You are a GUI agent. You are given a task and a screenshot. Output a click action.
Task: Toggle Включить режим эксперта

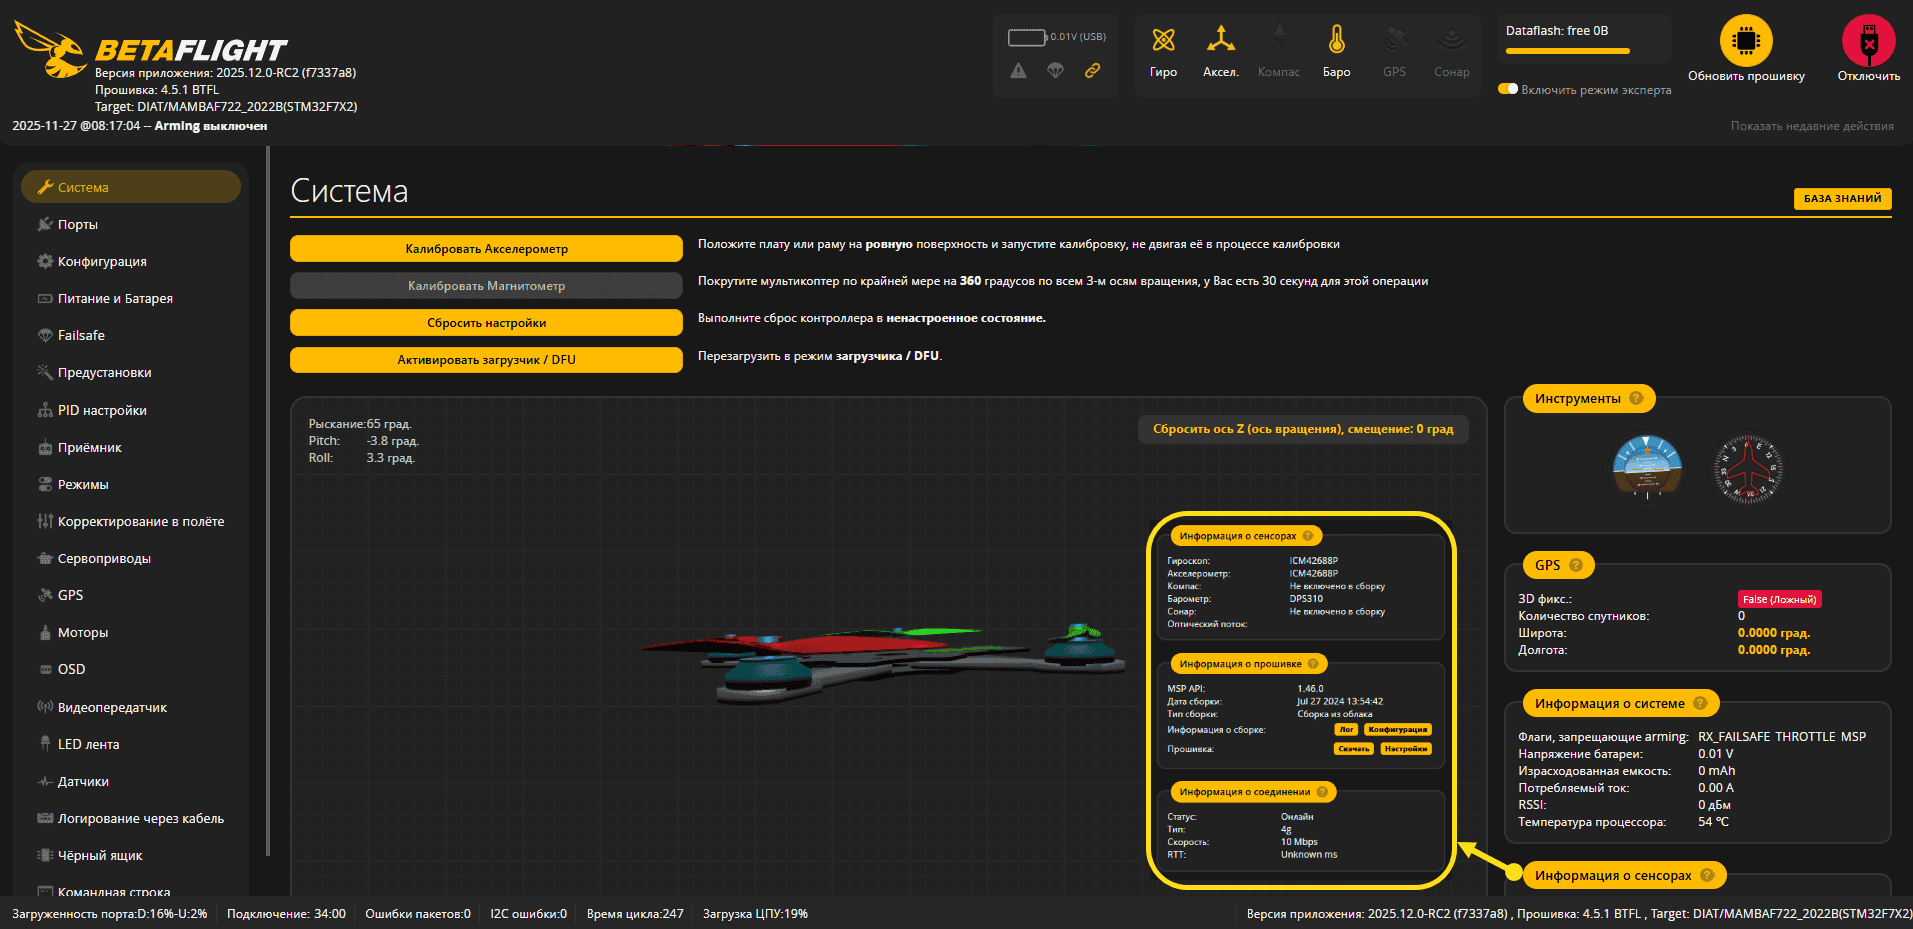(1508, 88)
